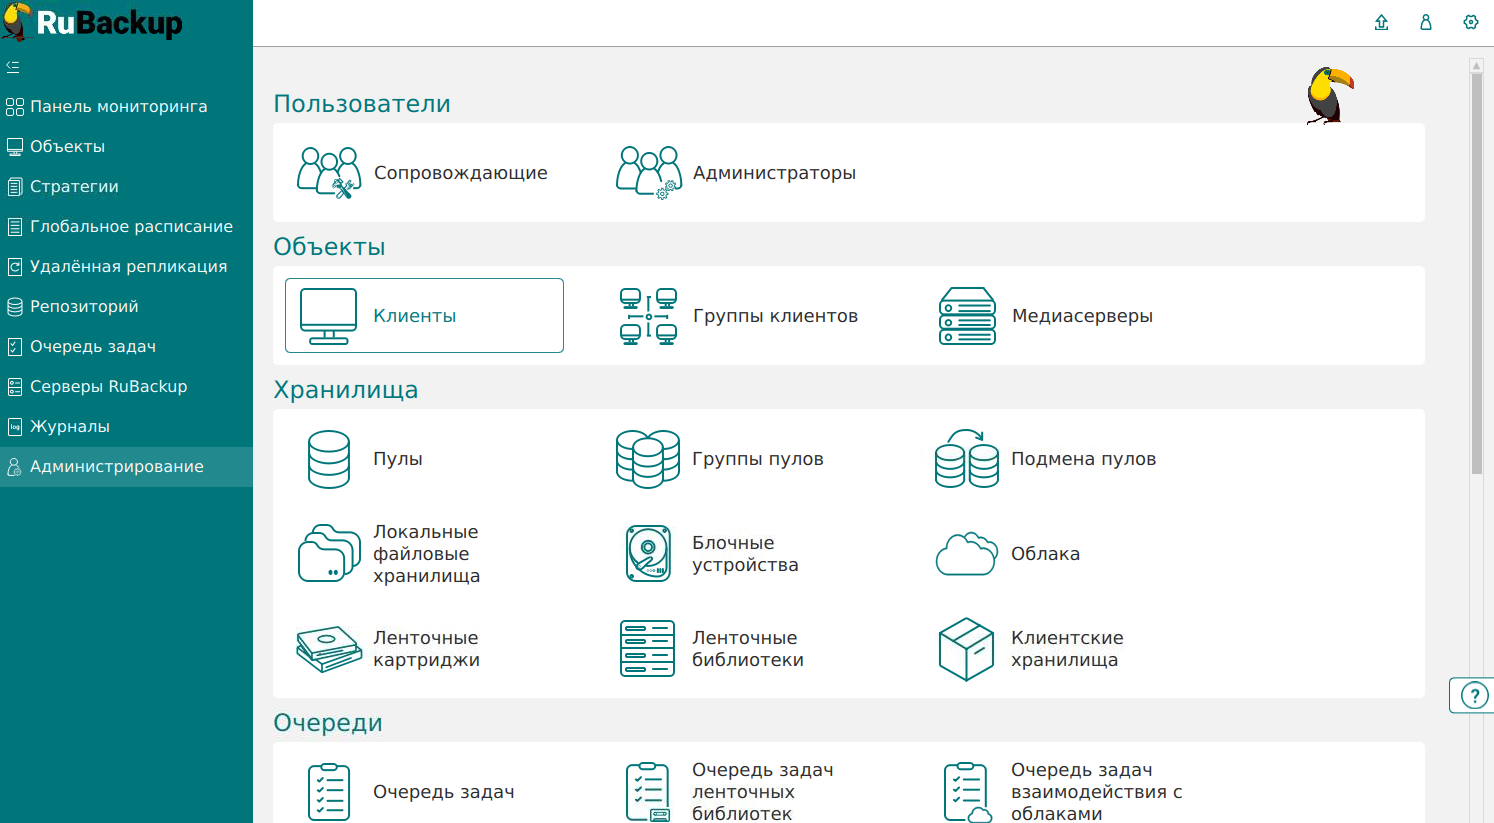Viewport: 1494px width, 823px height.
Task: Select Репозиторий from the left menu
Action: [84, 307]
